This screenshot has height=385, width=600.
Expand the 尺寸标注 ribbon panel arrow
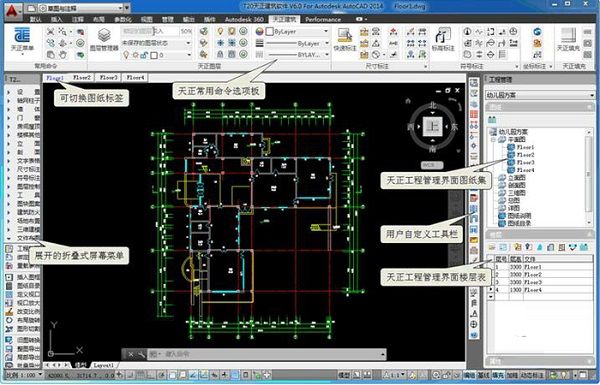[x=426, y=67]
